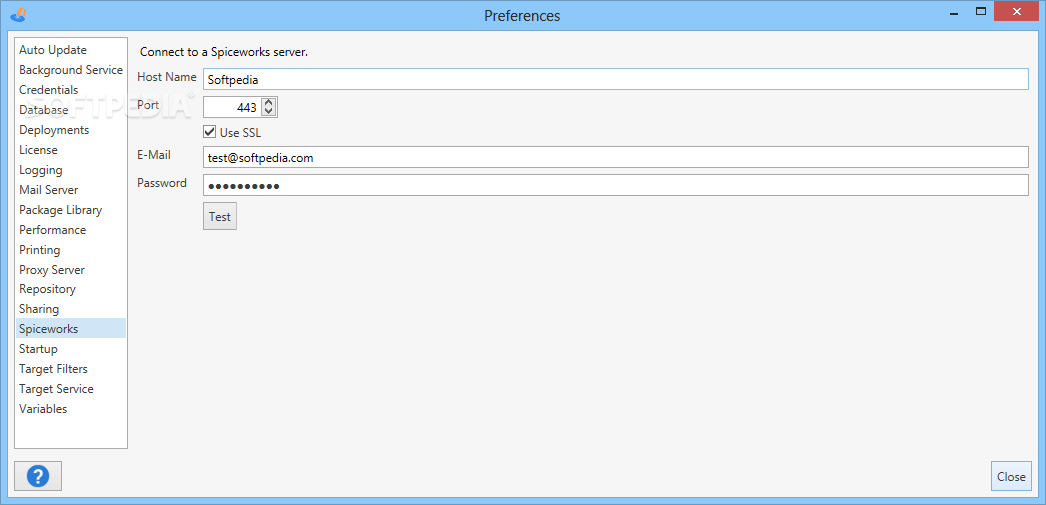This screenshot has width=1046, height=505.
Task: Go to the Credentials section
Action: 71,90
